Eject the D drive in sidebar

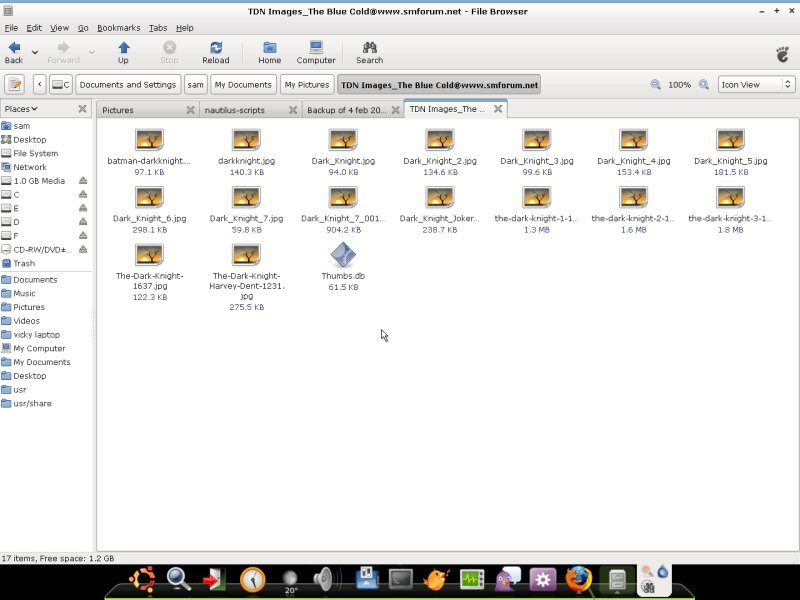(x=83, y=222)
